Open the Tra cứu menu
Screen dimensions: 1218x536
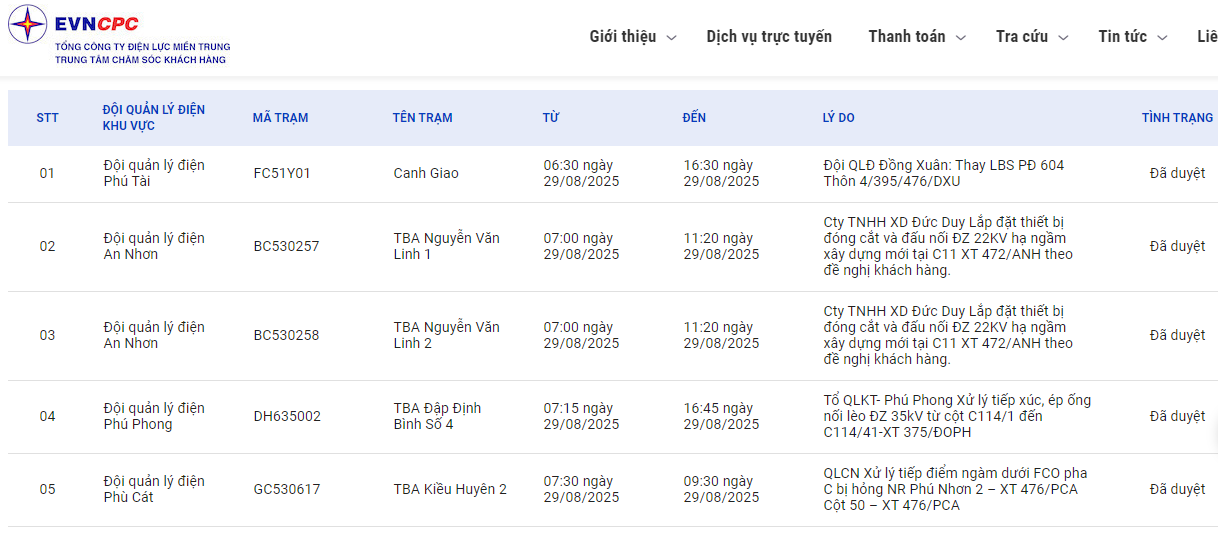point(1021,37)
